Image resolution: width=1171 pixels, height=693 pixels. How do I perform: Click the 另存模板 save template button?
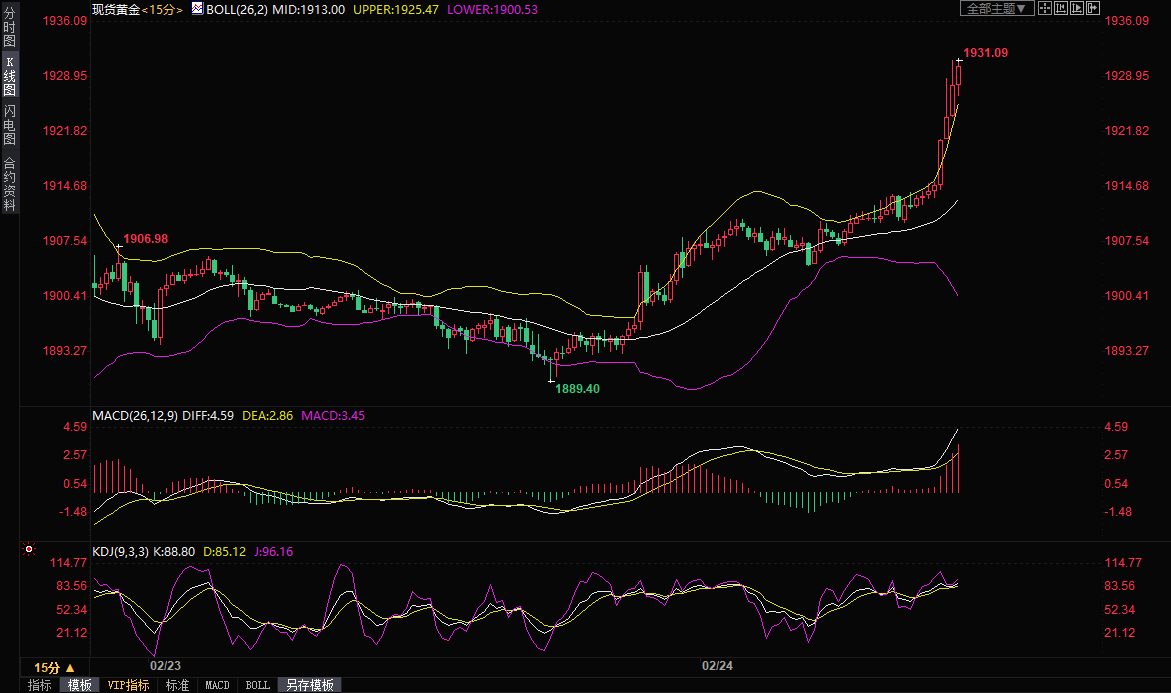309,685
